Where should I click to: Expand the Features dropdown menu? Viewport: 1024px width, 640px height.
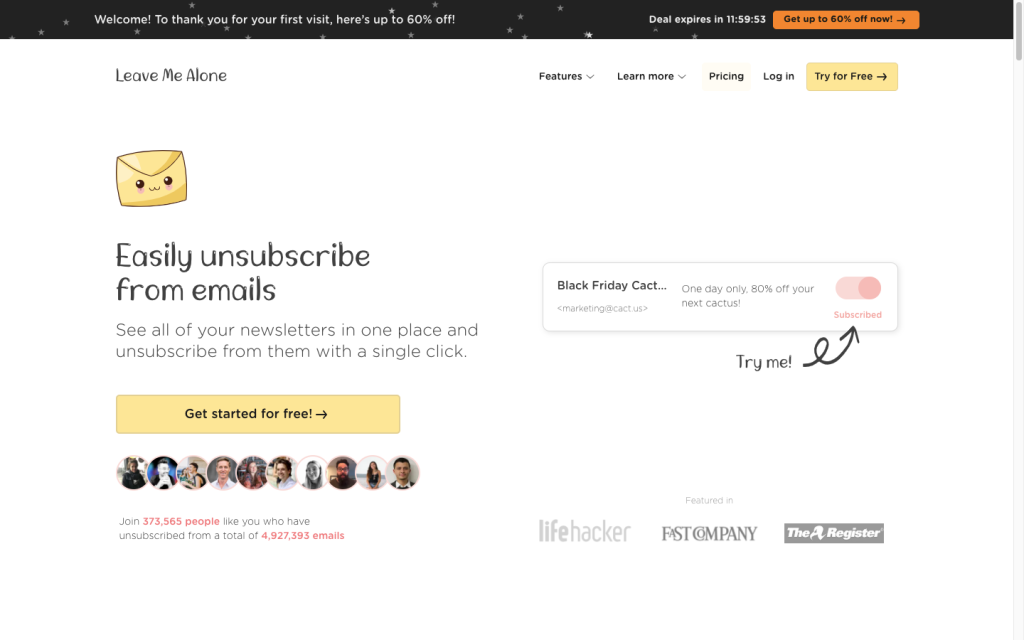(x=566, y=77)
